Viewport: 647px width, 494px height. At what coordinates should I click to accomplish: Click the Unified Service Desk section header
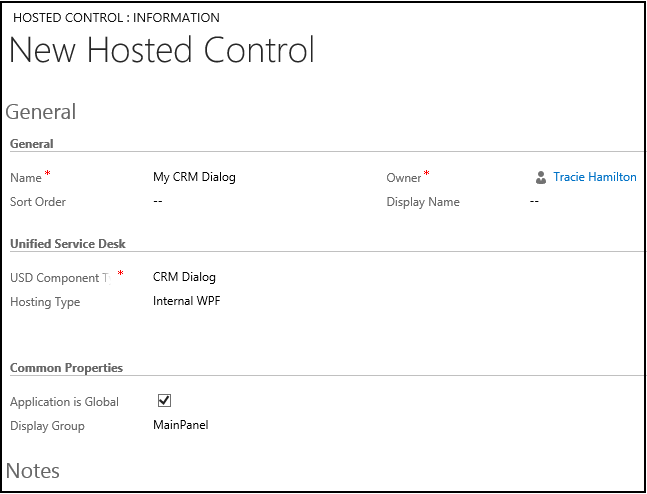click(68, 243)
